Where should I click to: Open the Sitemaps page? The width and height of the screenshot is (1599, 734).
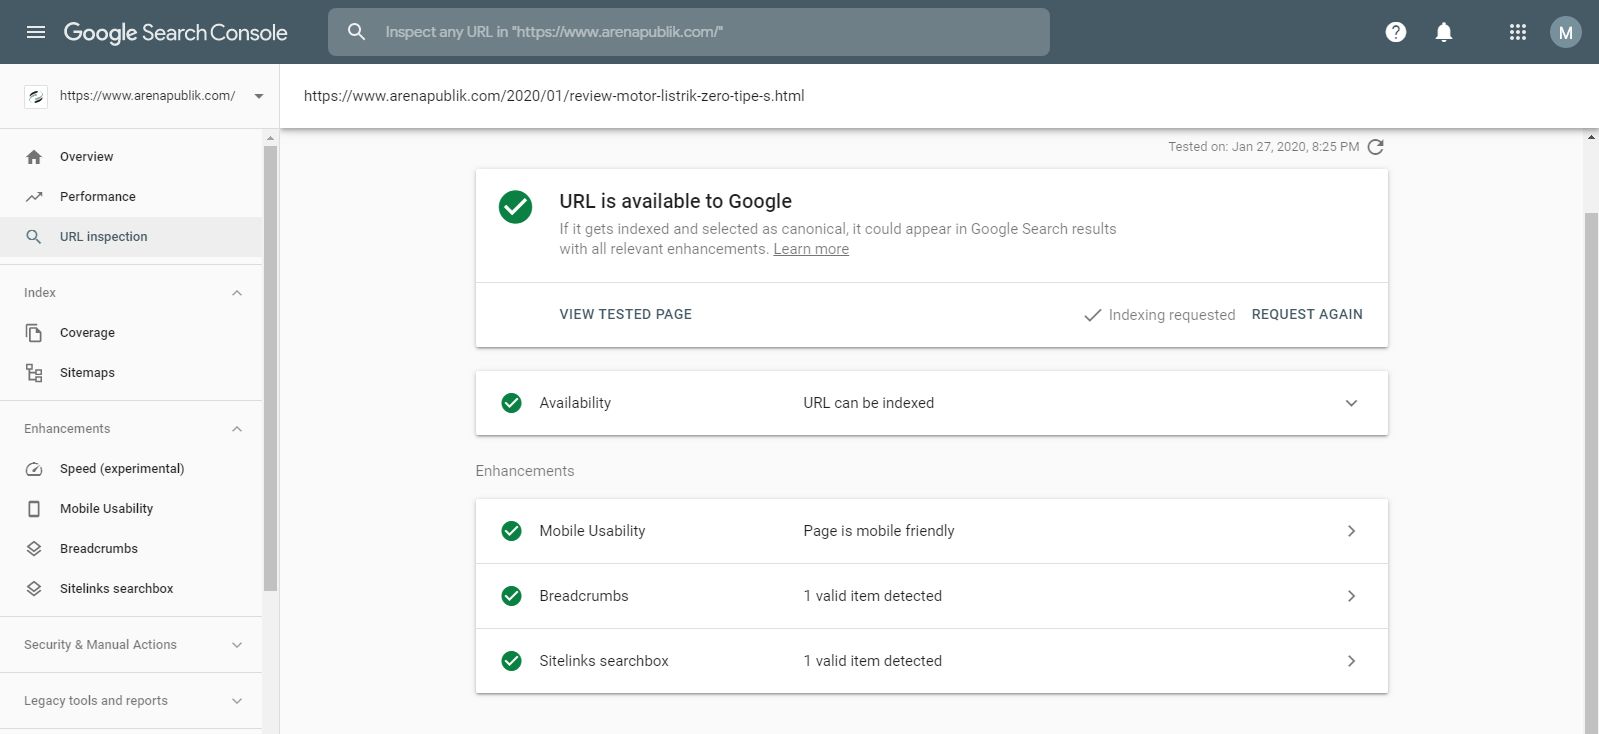(131, 373)
